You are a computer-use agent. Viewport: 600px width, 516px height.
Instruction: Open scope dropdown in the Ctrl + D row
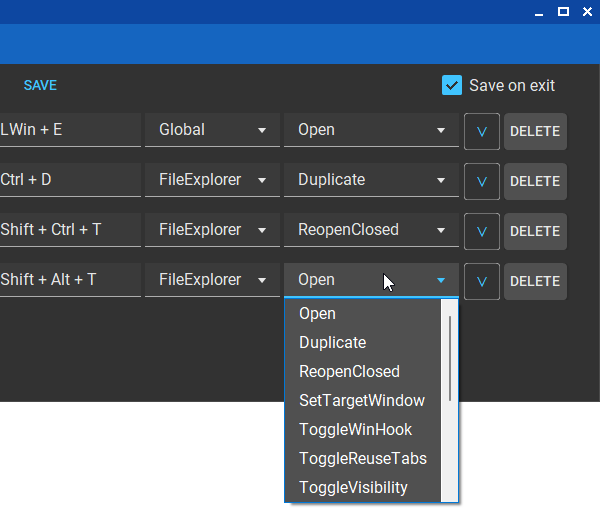pos(212,180)
